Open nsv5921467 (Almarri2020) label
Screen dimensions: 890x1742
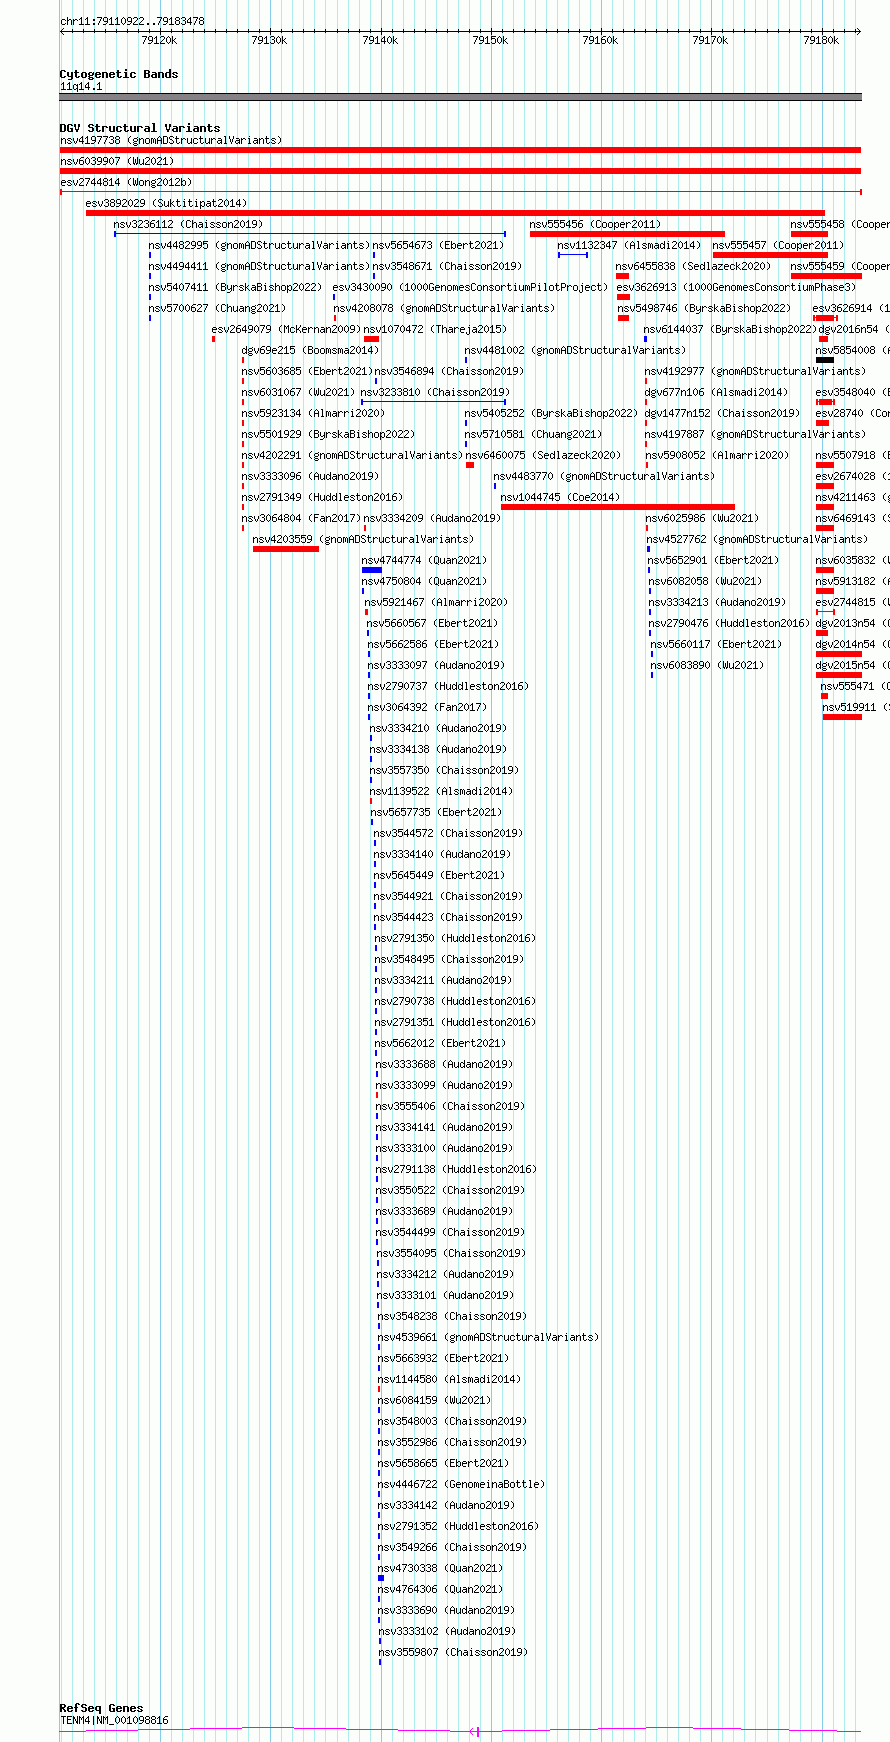coord(436,602)
